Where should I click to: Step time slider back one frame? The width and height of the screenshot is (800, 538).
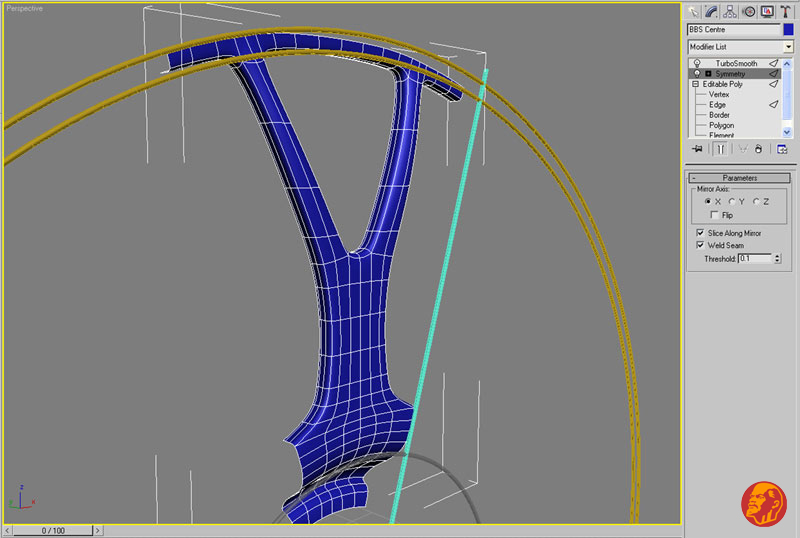pos(7,531)
